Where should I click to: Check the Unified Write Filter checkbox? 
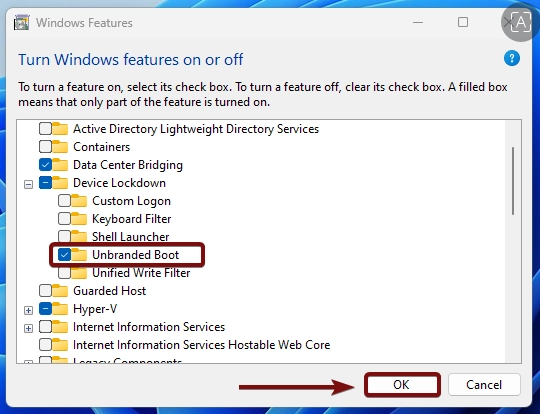coord(64,273)
